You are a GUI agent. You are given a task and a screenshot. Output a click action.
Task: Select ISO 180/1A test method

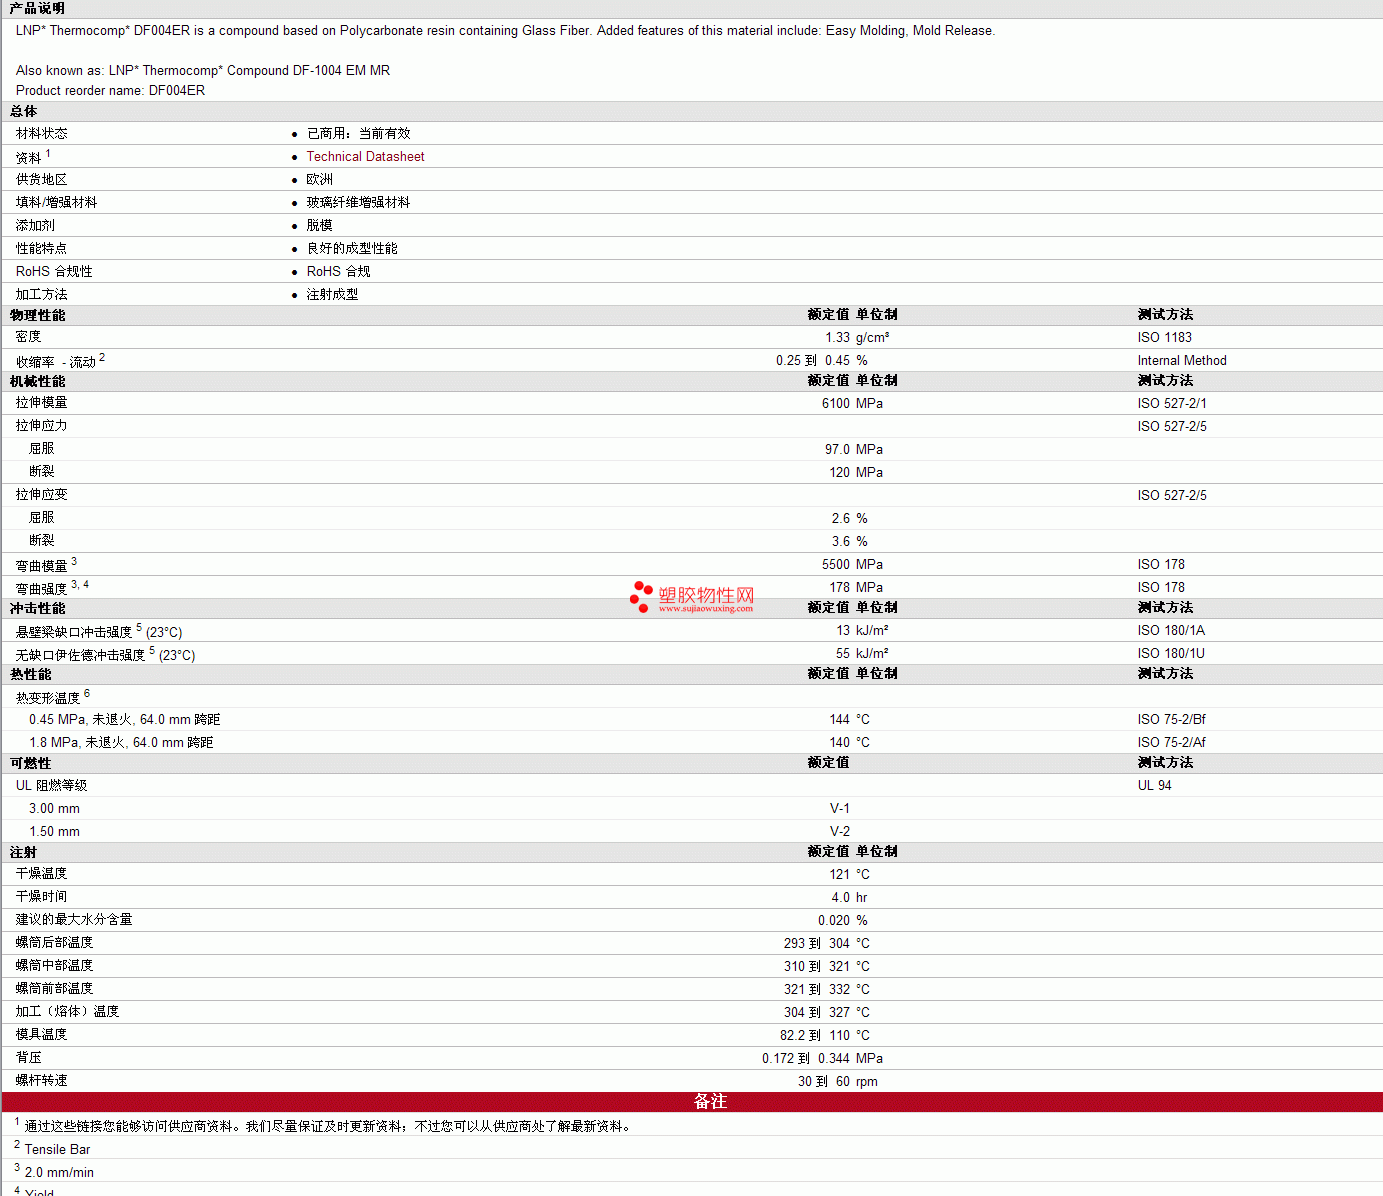1171,631
